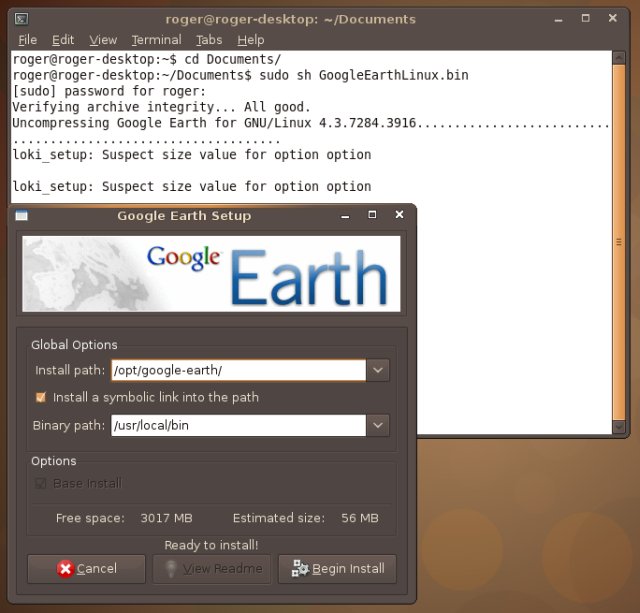Open the Edit menu in terminal

click(x=63, y=40)
